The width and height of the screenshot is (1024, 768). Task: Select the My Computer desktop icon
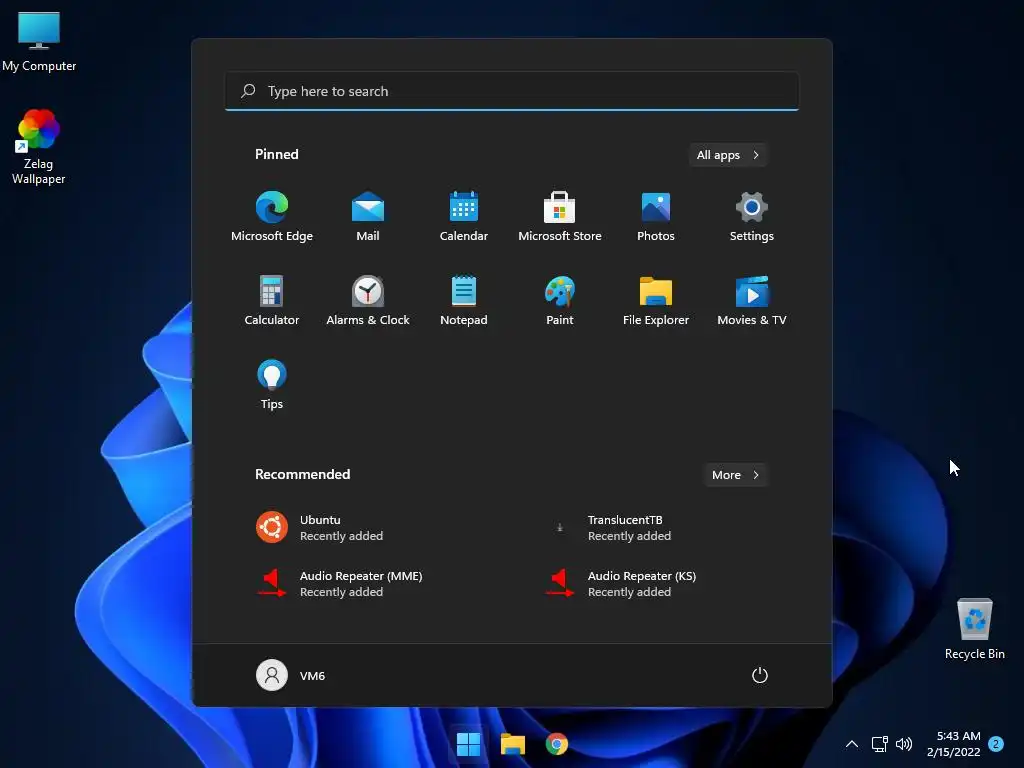[39, 41]
